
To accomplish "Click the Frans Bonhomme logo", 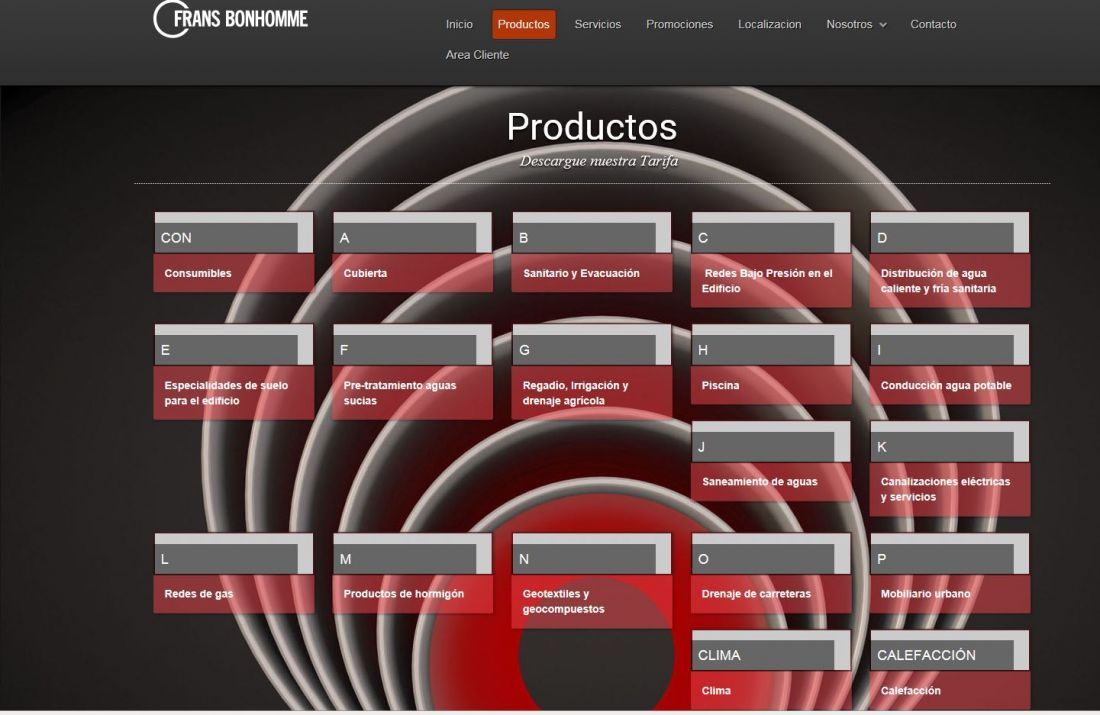I will pyautogui.click(x=231, y=19).
